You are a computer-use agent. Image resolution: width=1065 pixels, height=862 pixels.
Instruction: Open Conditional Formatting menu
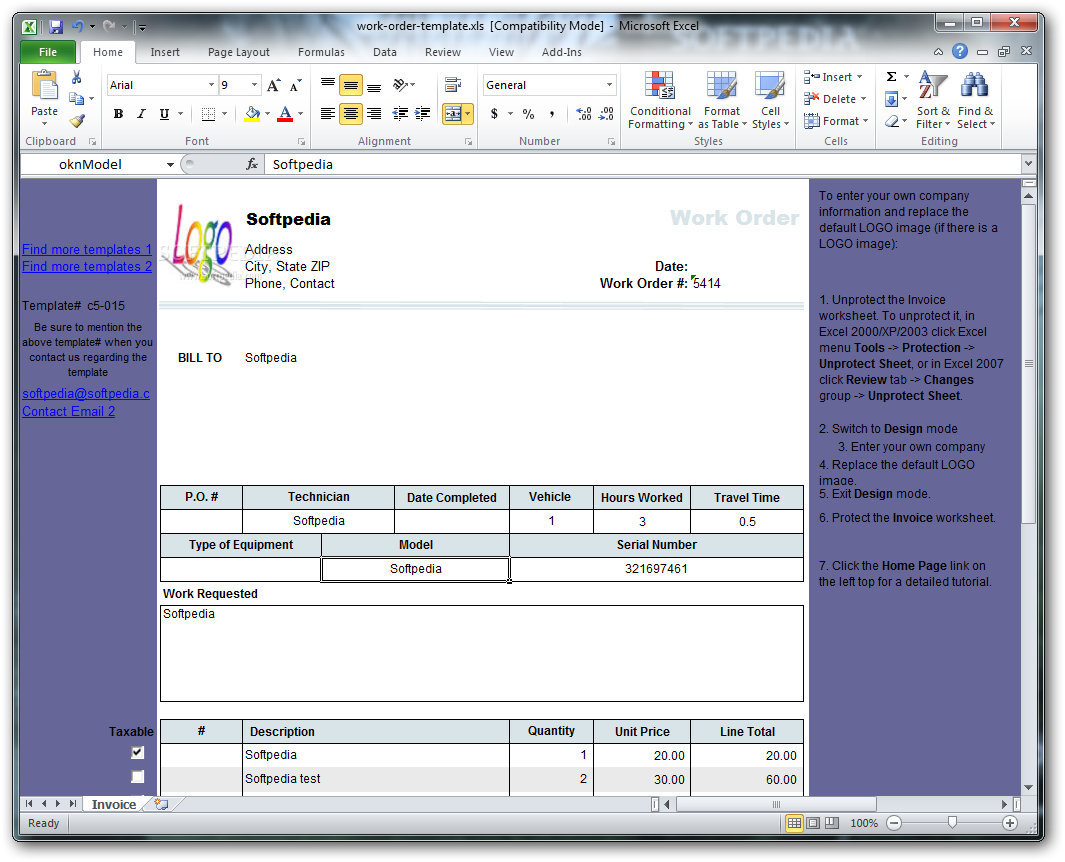pos(660,100)
